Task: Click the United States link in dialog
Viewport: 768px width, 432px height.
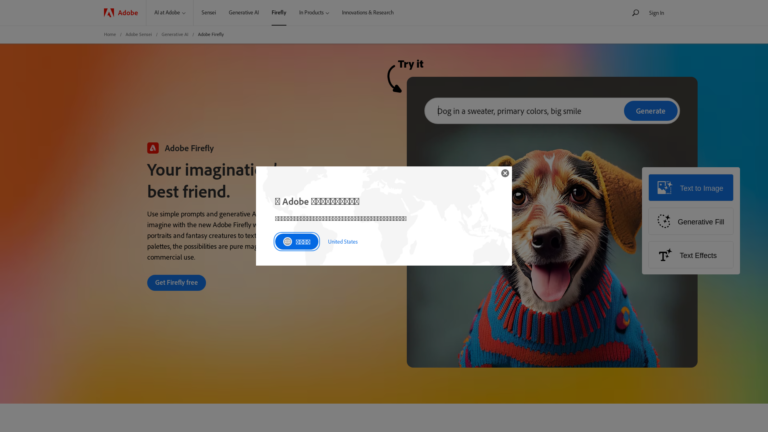Action: [342, 242]
